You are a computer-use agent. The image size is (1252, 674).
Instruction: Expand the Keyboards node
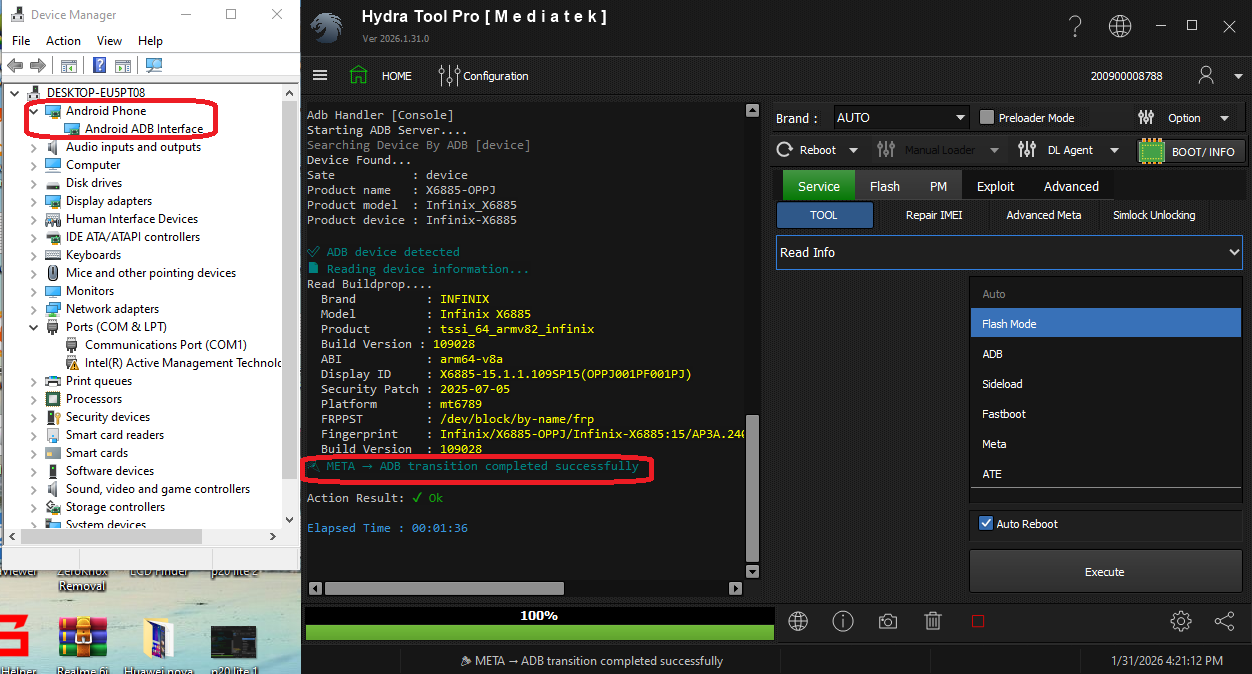34,255
